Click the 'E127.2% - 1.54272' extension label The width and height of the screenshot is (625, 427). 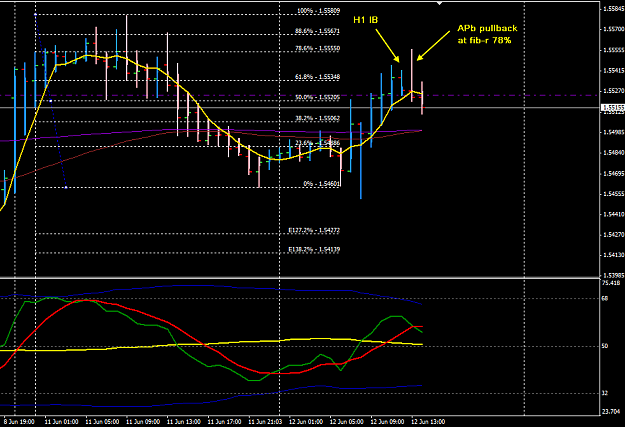[x=314, y=230]
